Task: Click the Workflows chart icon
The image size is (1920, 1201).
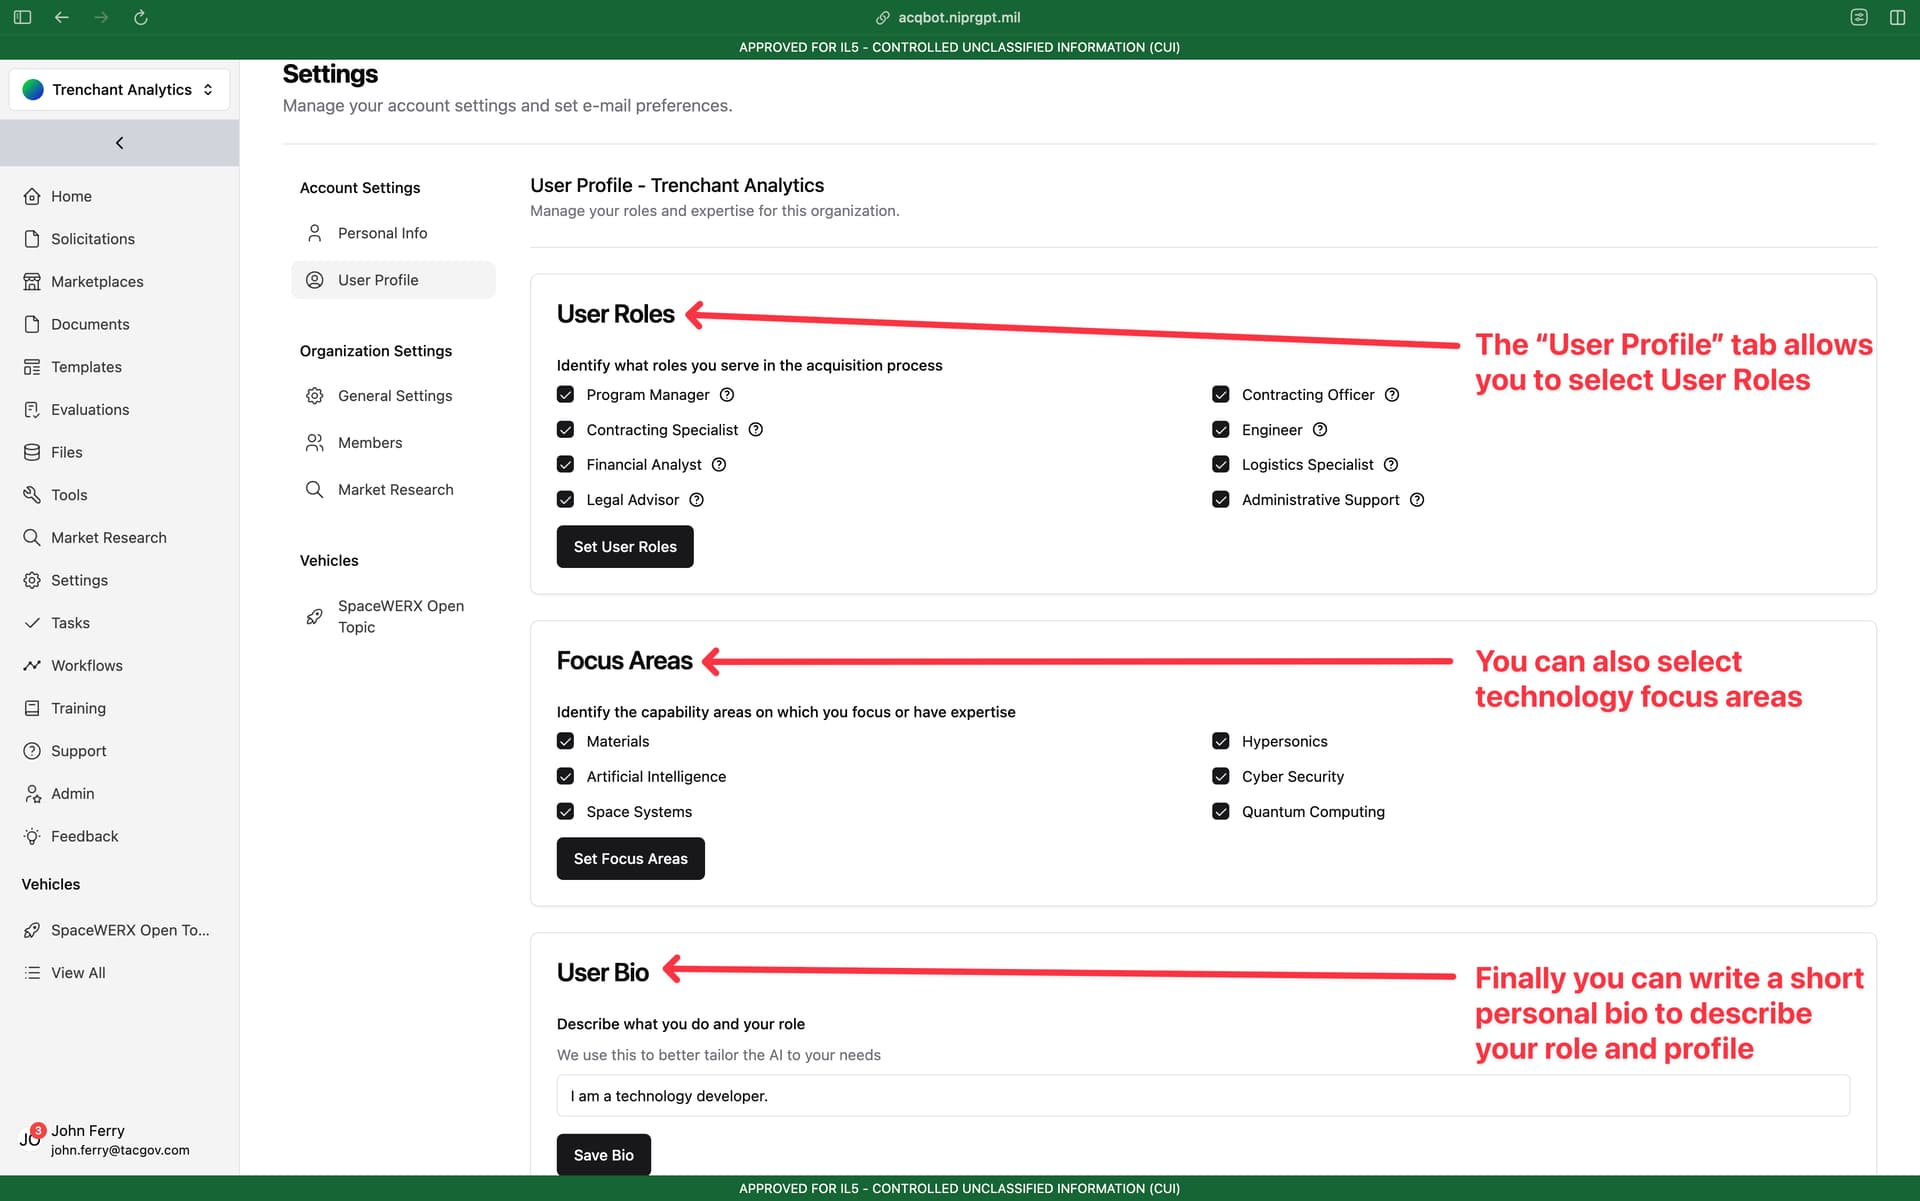Action: (32, 666)
